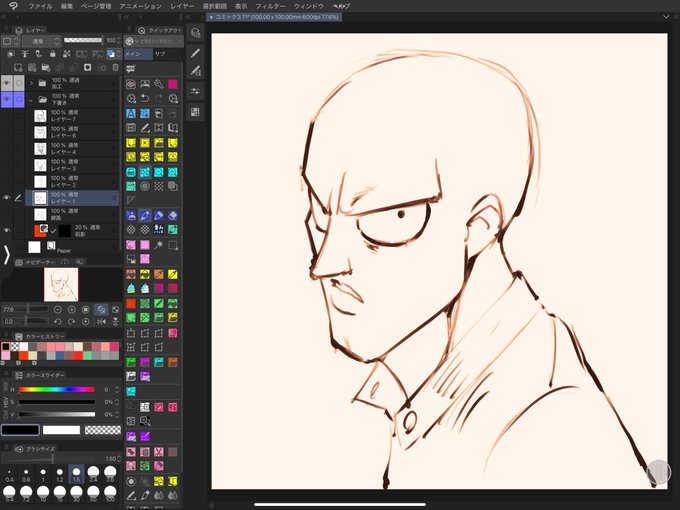Open the フィルター menu
680x510 pixels.
pyautogui.click(x=270, y=7)
